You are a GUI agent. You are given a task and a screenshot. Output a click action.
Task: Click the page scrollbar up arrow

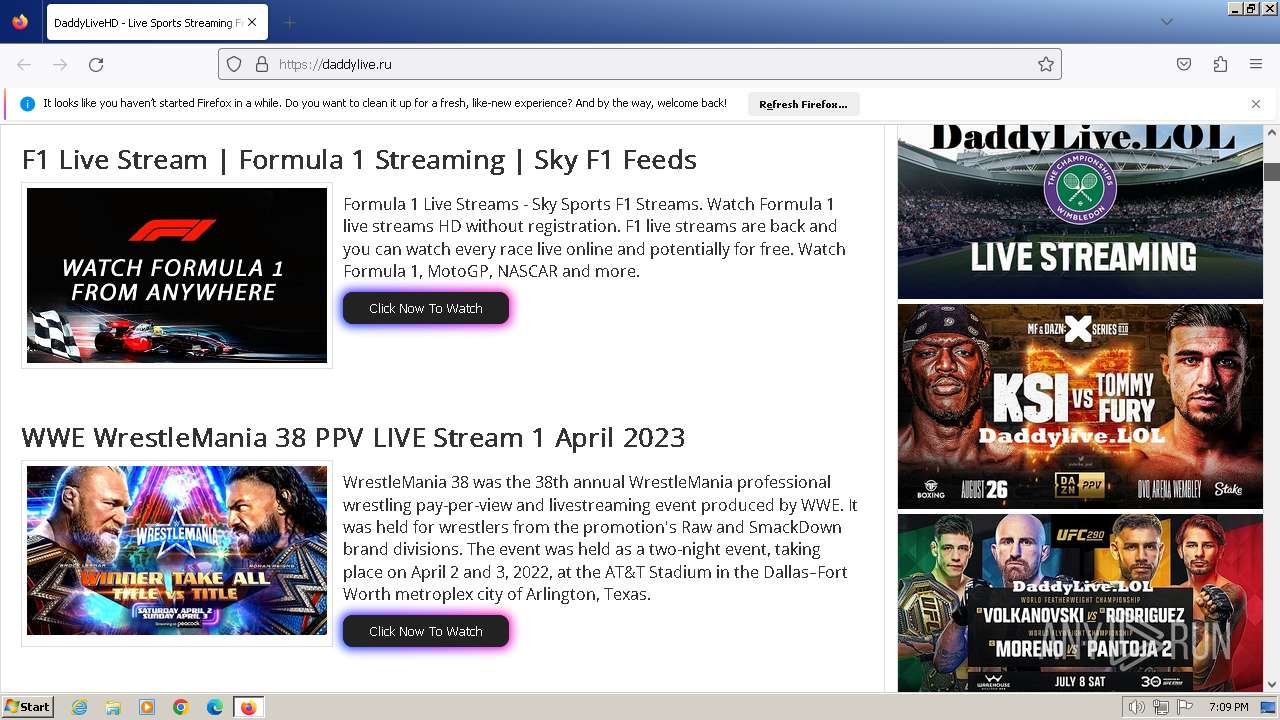(1272, 132)
